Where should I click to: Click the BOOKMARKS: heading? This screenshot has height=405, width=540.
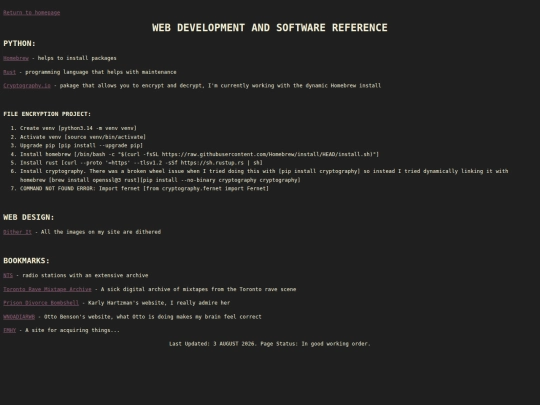tap(27, 261)
